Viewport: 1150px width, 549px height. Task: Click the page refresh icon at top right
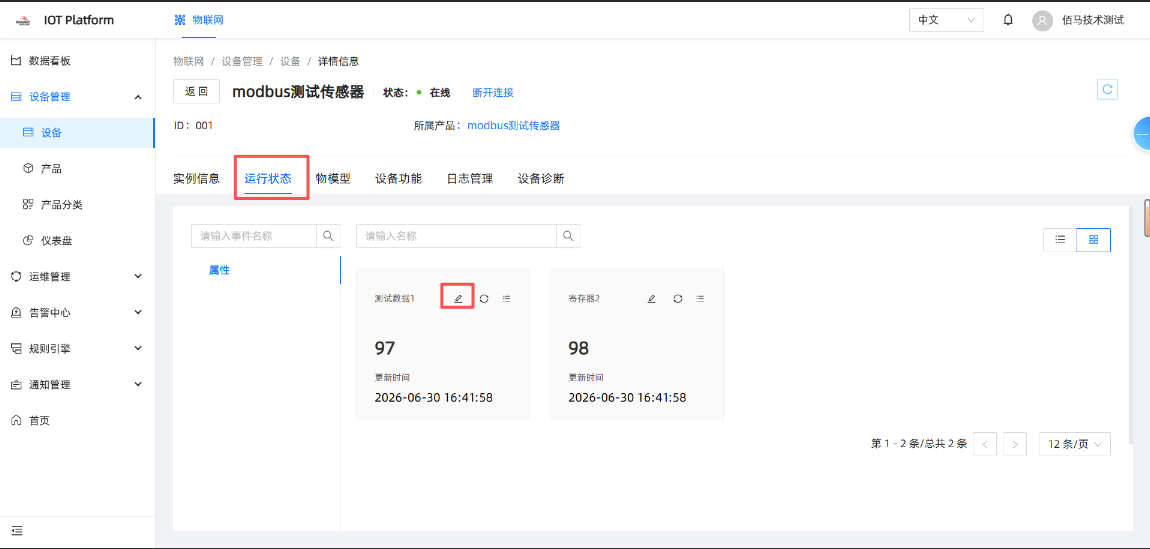(1107, 89)
